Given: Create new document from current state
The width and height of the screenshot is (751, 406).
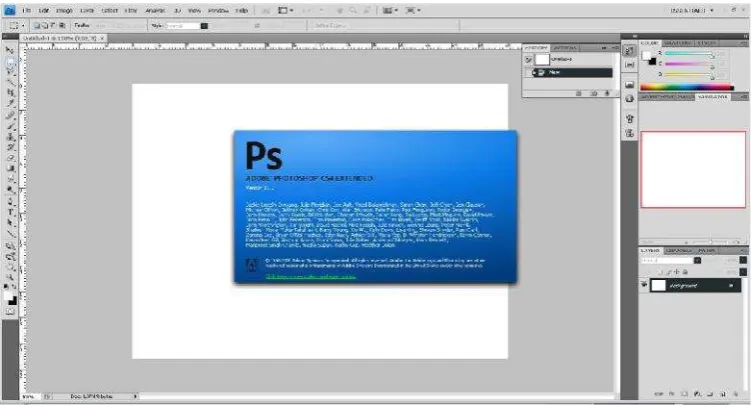Looking at the screenshot, I should 579,93.
